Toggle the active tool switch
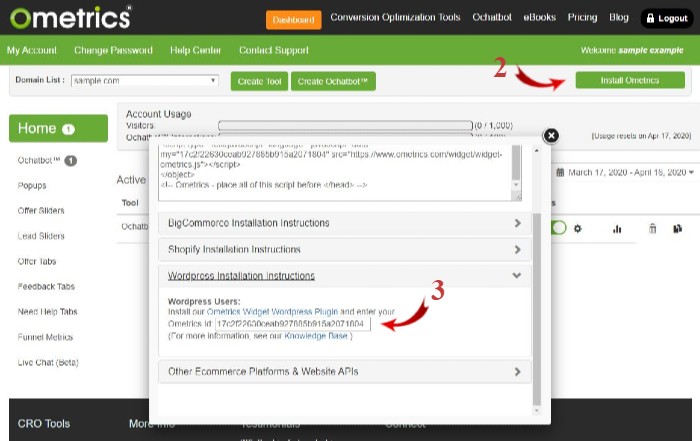Image resolution: width=700 pixels, height=441 pixels. click(x=559, y=228)
